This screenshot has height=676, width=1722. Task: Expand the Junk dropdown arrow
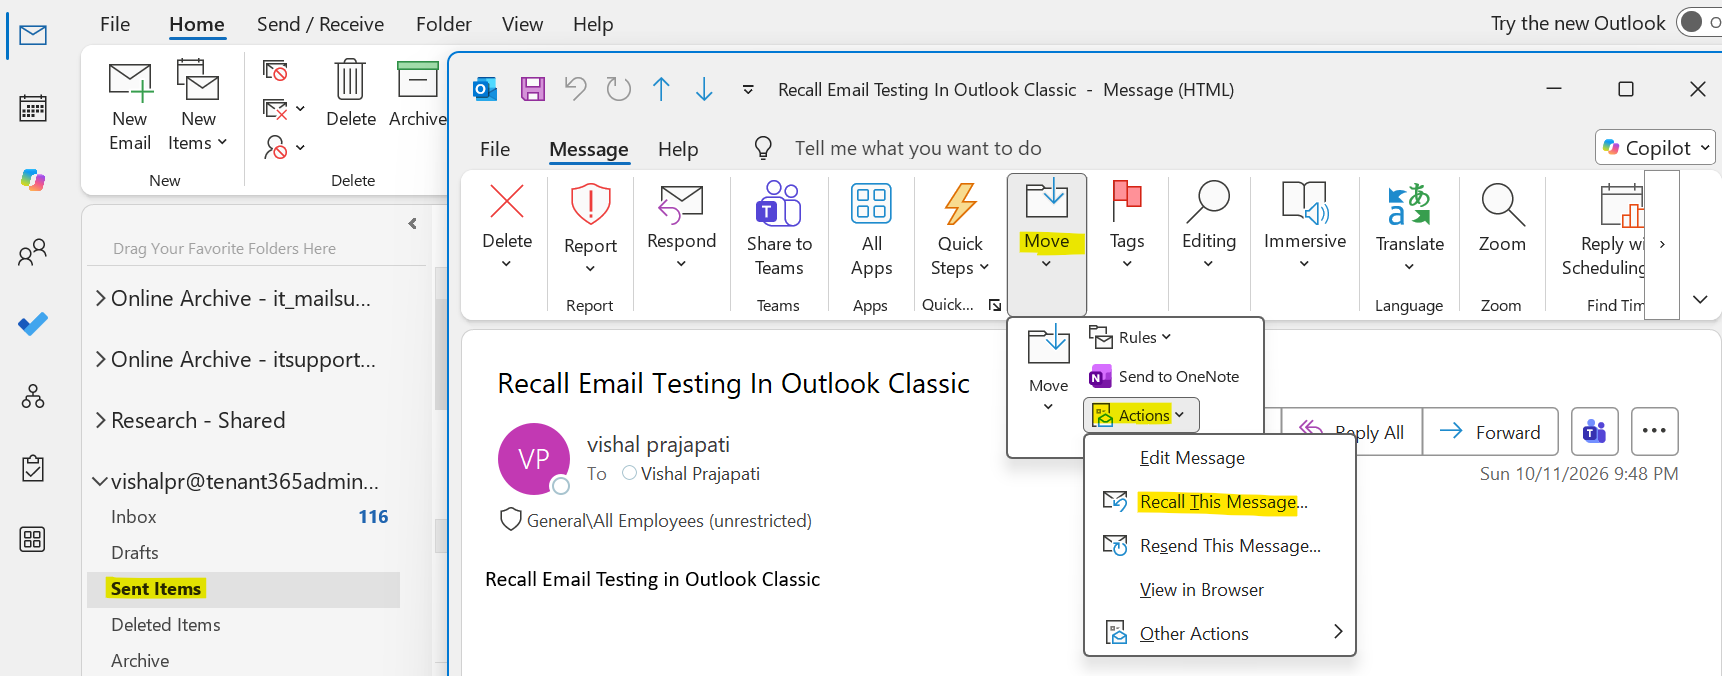pos(300,148)
